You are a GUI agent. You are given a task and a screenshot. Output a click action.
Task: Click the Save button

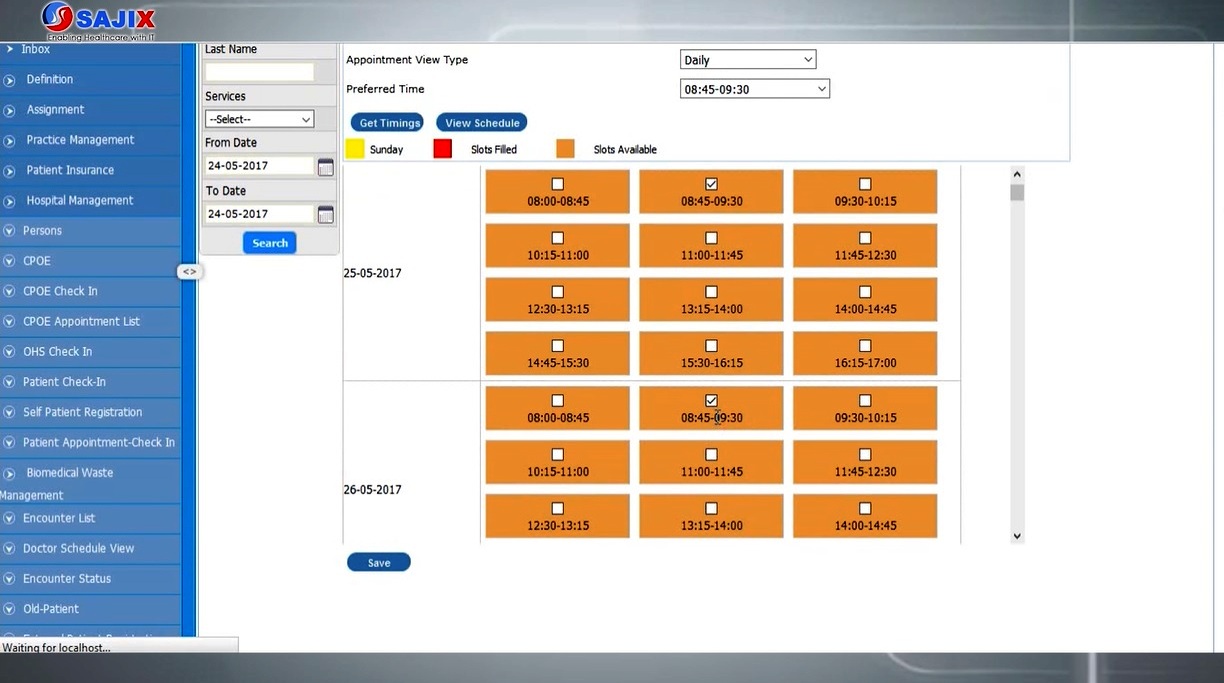coord(378,563)
